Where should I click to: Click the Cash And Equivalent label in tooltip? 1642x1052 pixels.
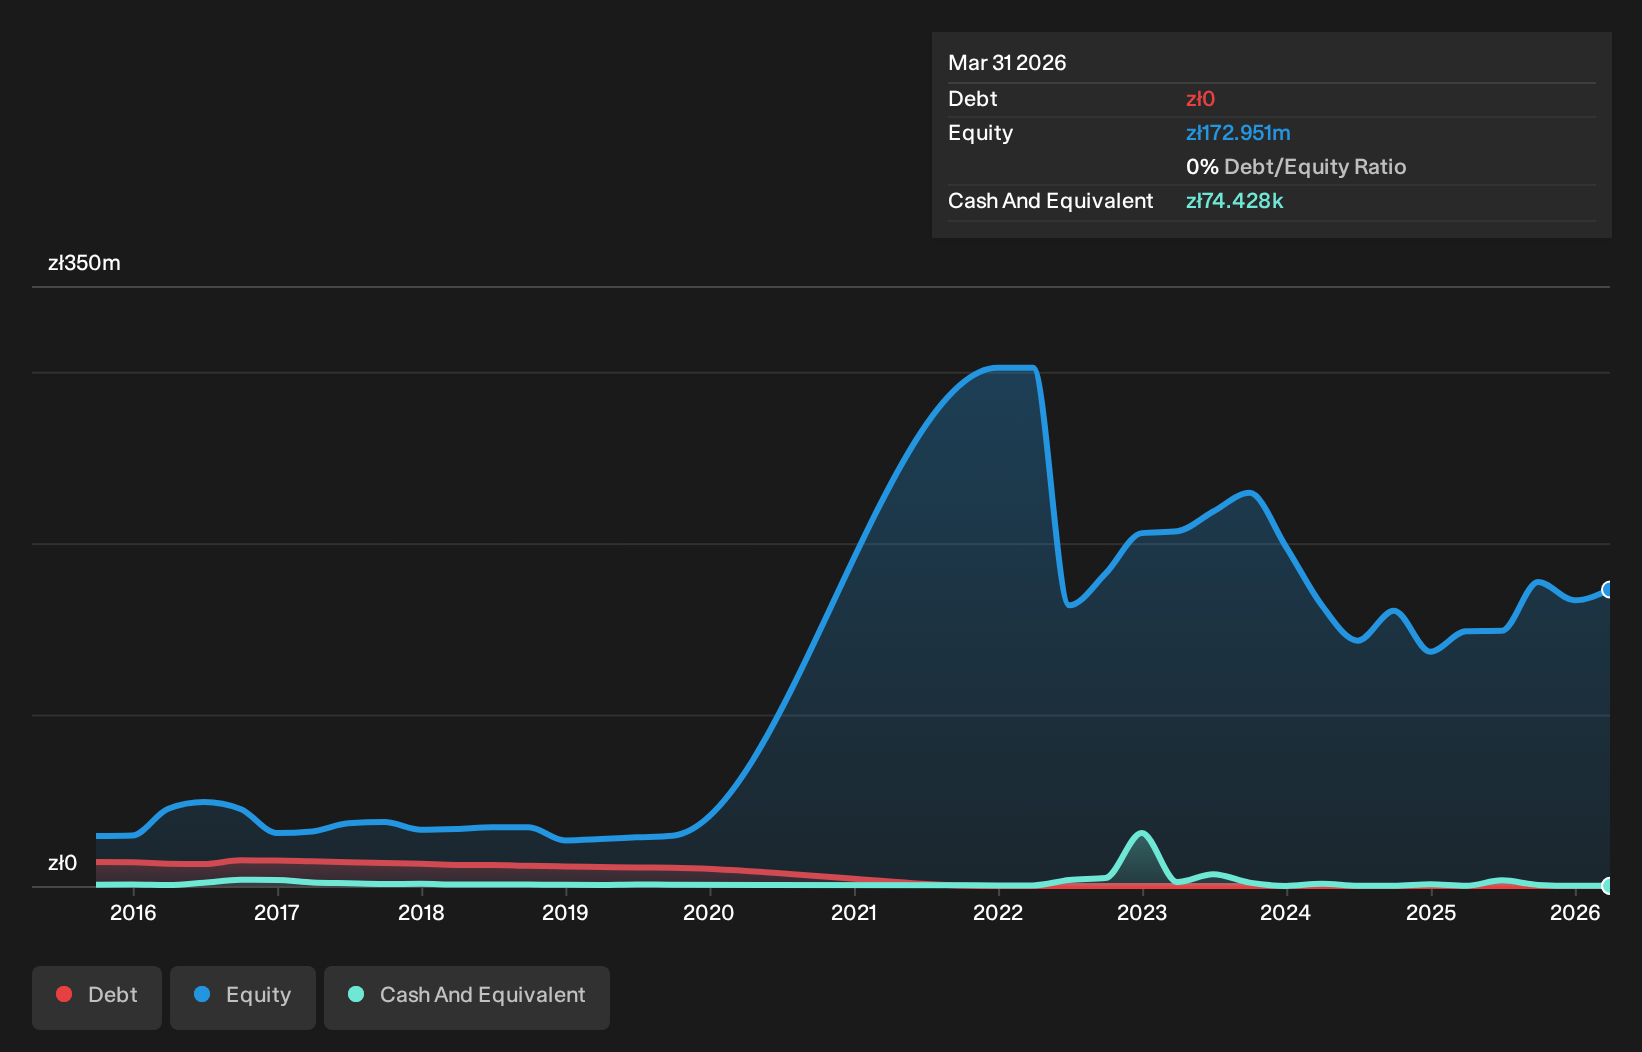point(1050,201)
